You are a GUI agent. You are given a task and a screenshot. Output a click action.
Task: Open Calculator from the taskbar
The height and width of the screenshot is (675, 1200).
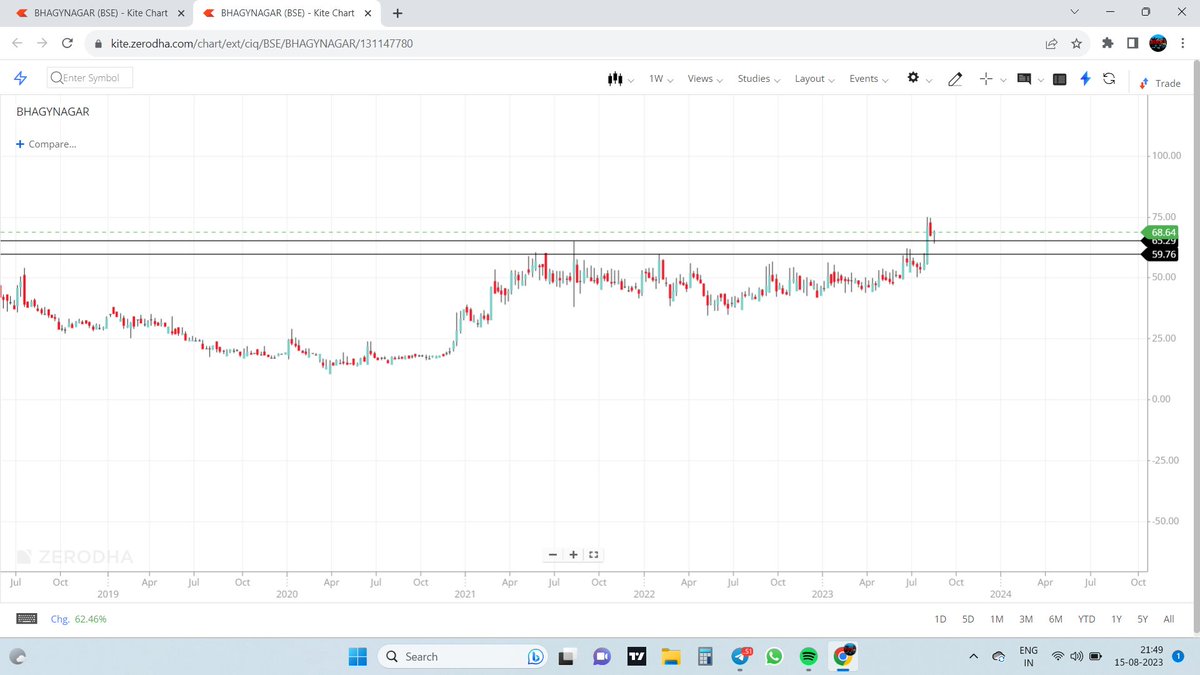click(x=705, y=657)
